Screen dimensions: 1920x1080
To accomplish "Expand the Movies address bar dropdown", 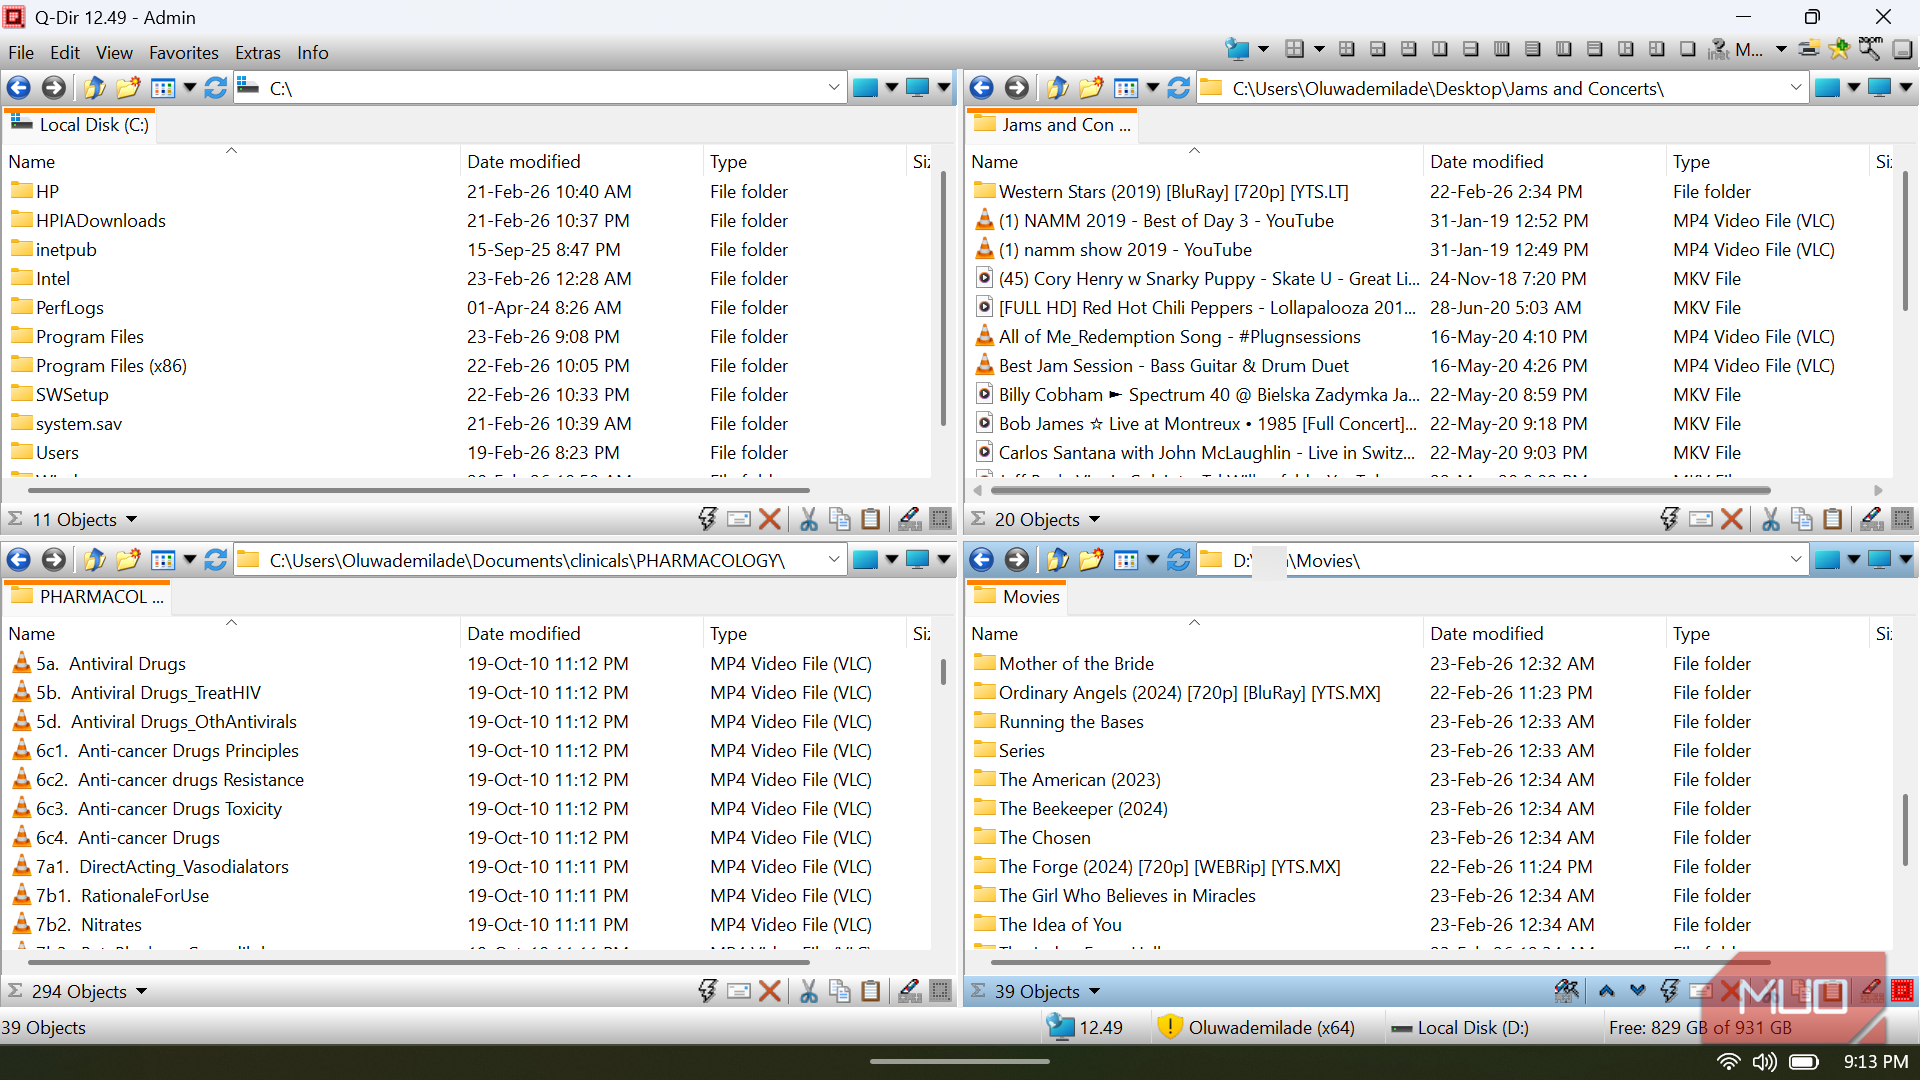I will point(1795,560).
